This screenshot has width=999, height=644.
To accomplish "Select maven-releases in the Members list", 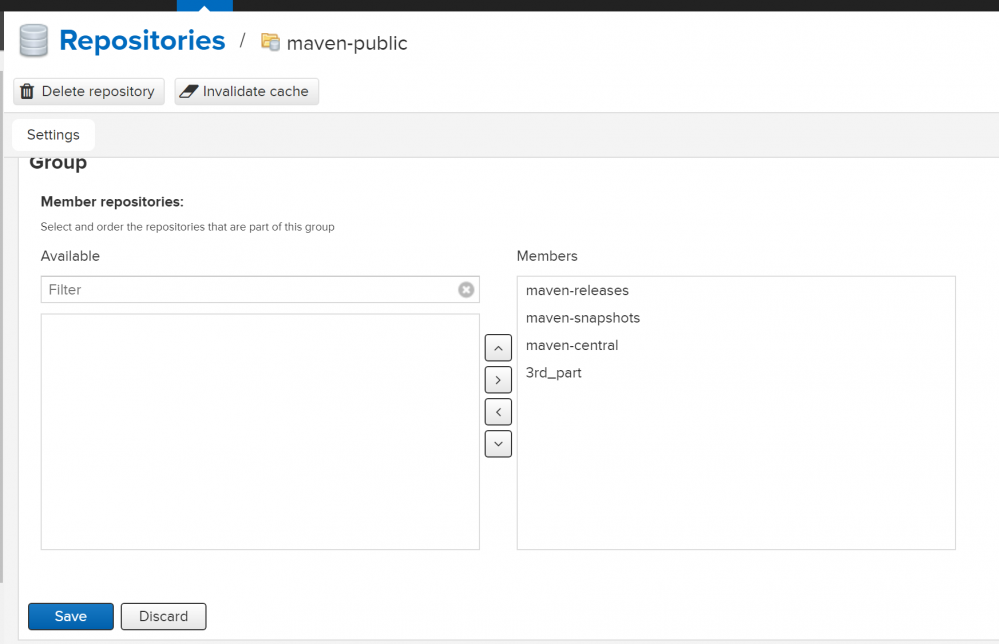I will coord(577,291).
